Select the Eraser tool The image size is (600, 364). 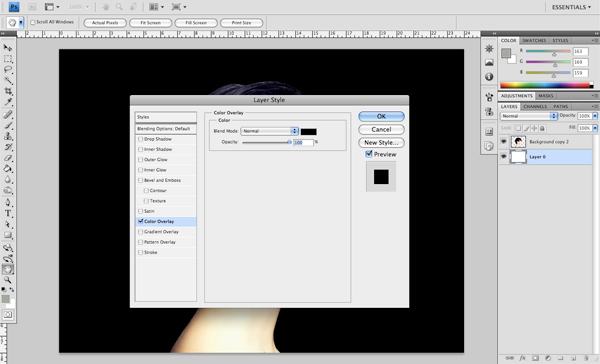point(8,158)
